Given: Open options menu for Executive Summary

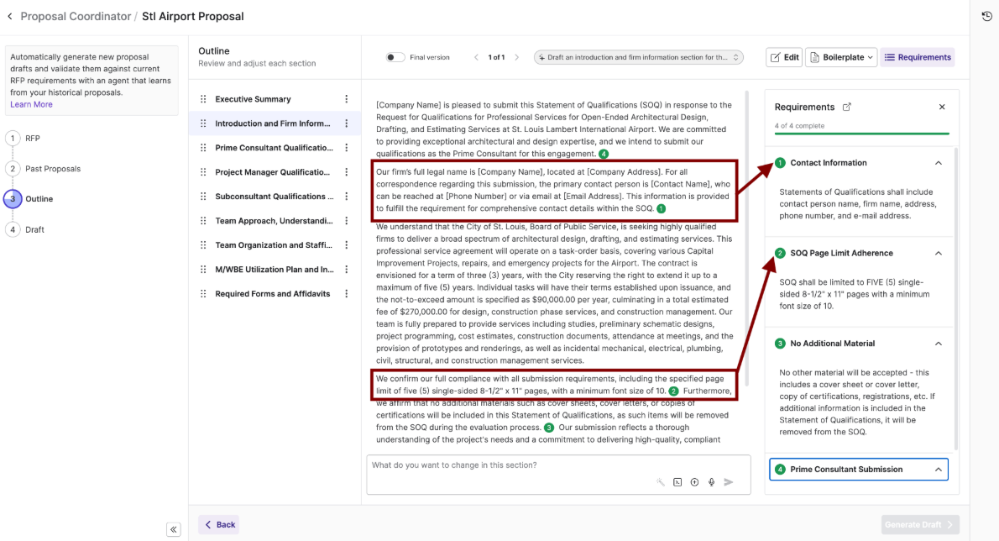Looking at the screenshot, I should 347,99.
